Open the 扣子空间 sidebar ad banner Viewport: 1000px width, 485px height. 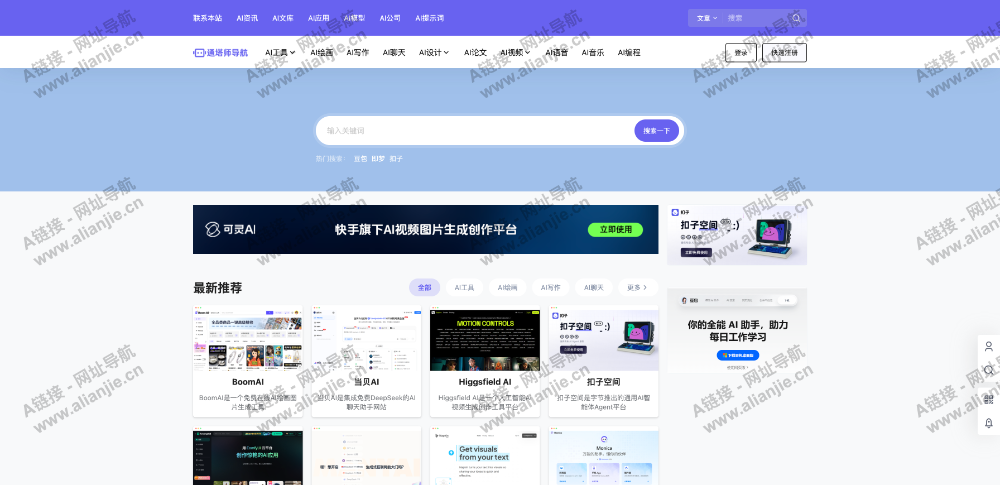tap(737, 235)
